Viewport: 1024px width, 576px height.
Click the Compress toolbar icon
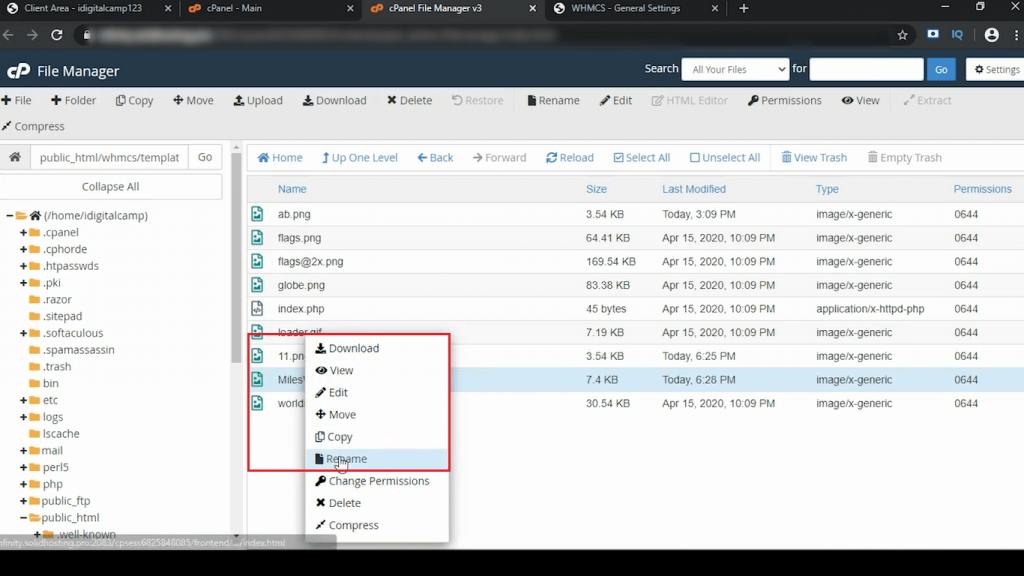pos(7,127)
